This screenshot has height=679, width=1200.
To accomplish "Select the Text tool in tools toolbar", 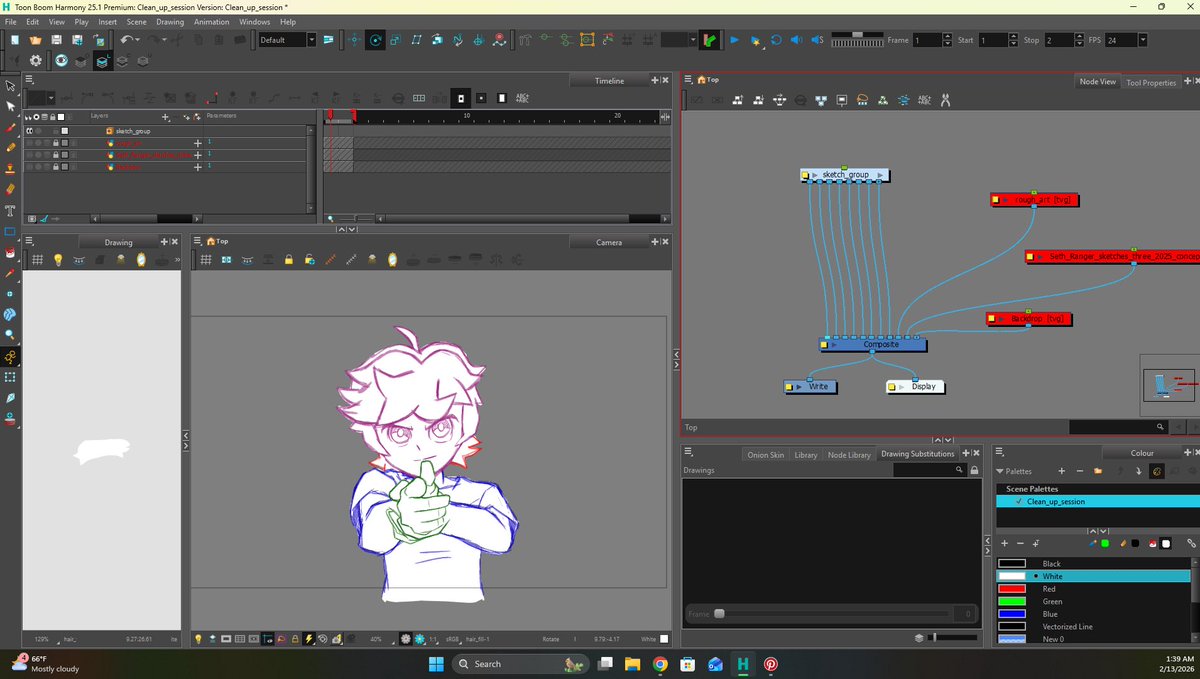I will tap(10, 210).
